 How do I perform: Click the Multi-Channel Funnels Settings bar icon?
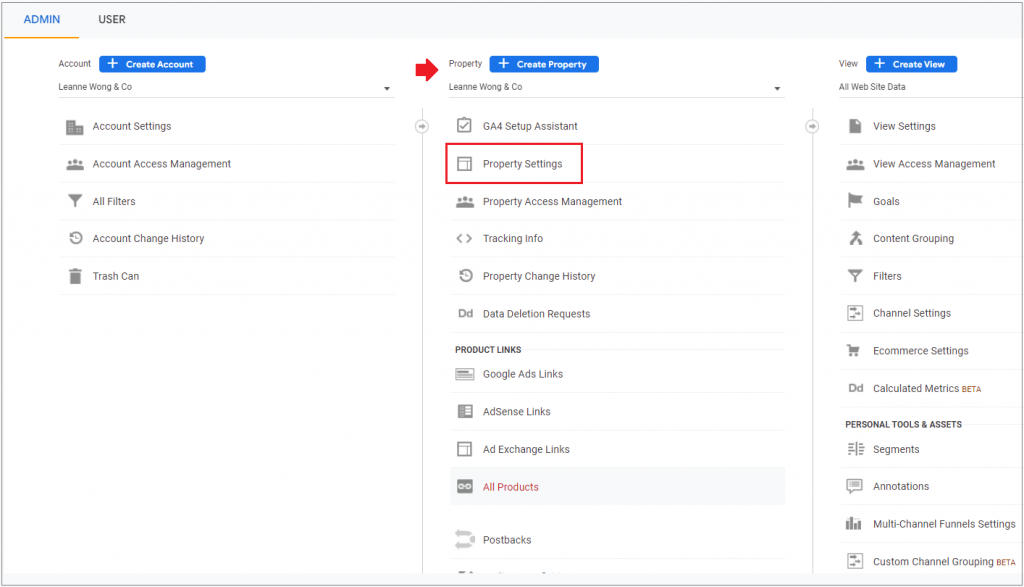tap(854, 524)
